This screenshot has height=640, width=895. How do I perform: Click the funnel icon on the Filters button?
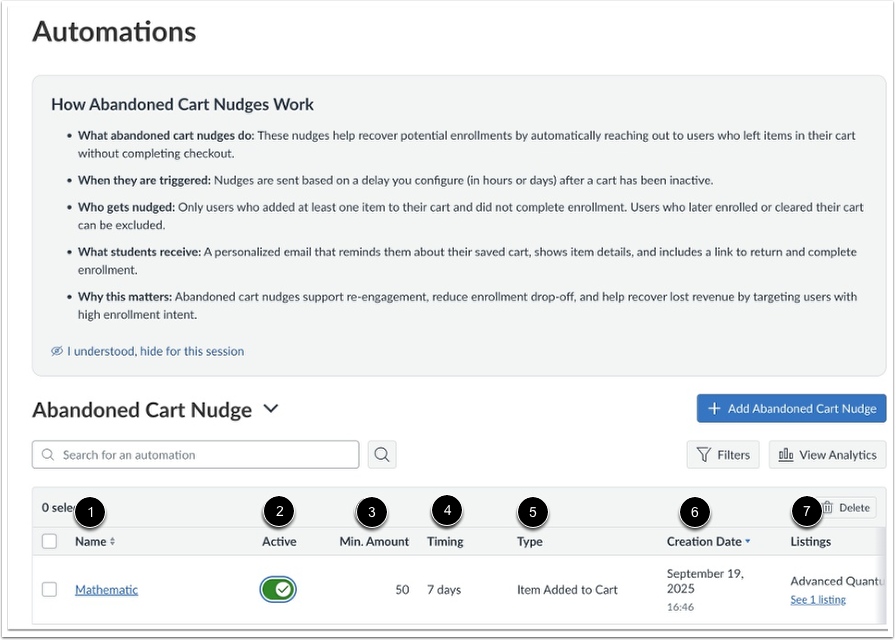coord(703,454)
